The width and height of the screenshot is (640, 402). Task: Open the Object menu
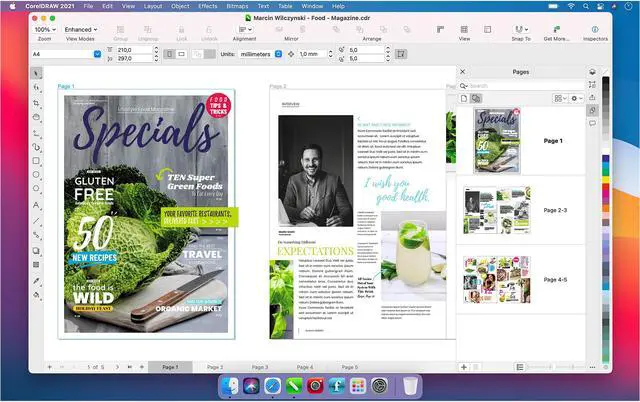tap(180, 6)
